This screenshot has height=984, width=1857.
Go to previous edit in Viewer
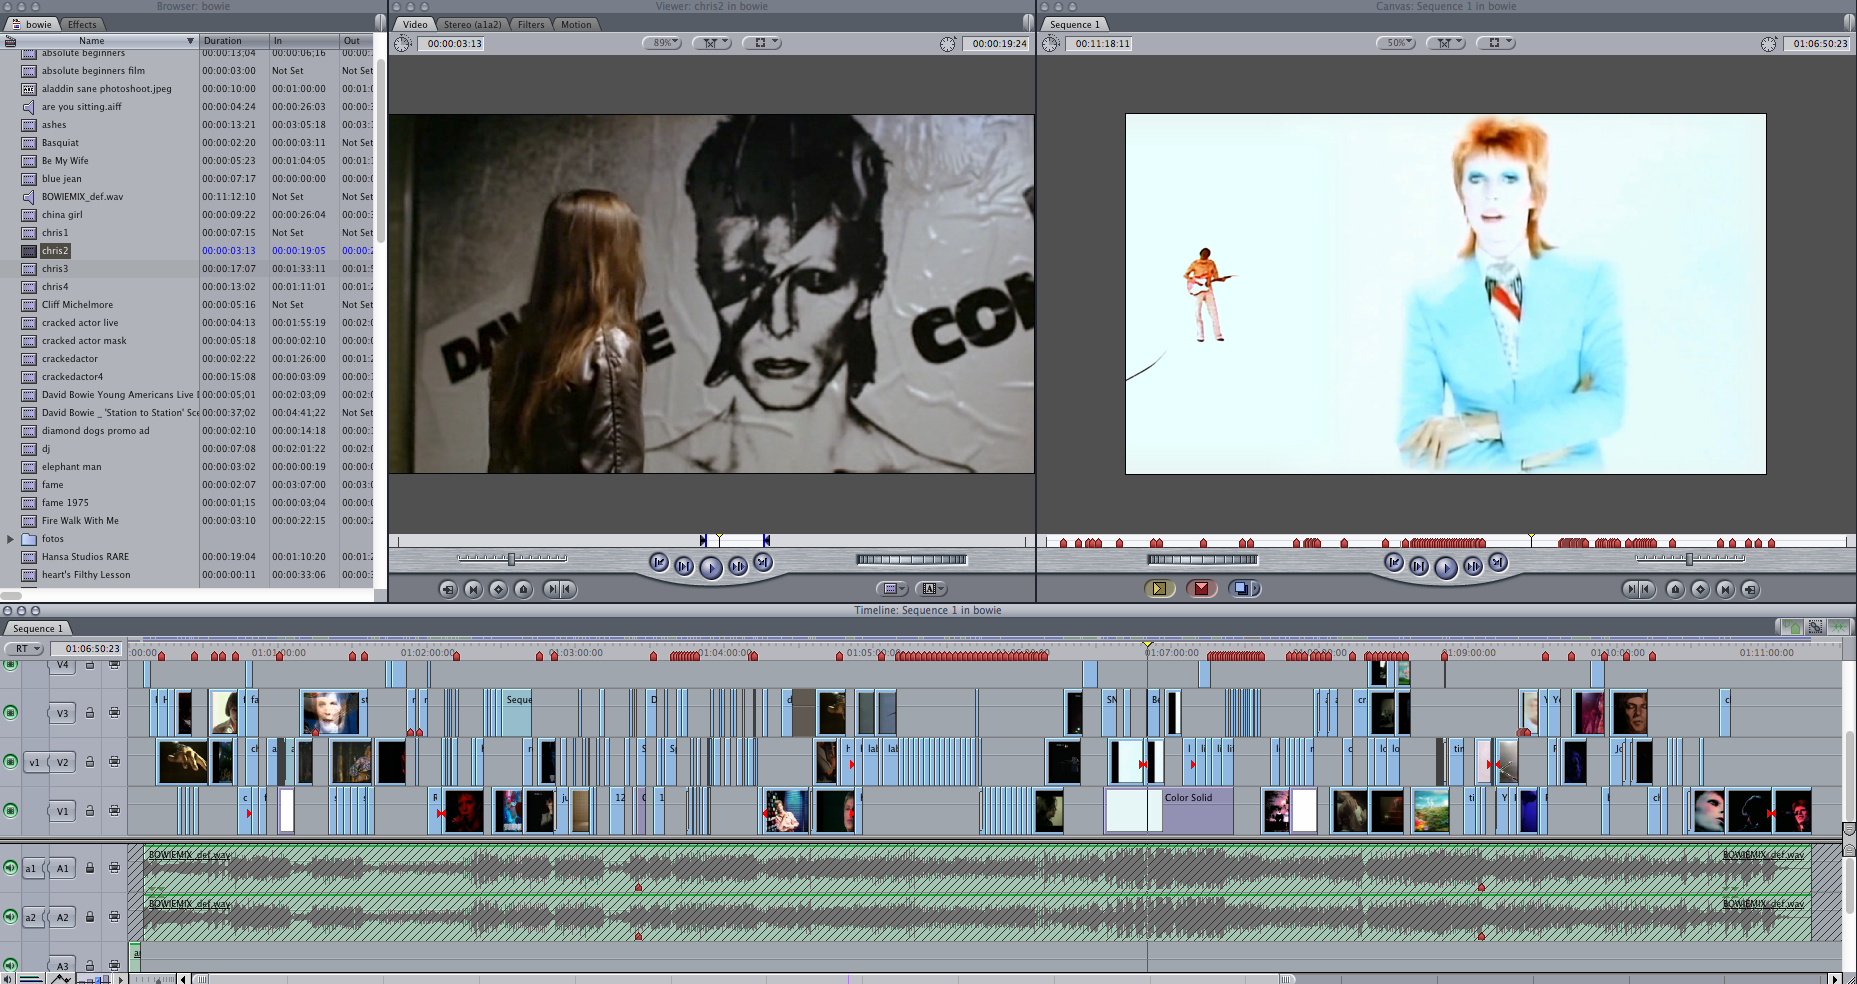[659, 563]
